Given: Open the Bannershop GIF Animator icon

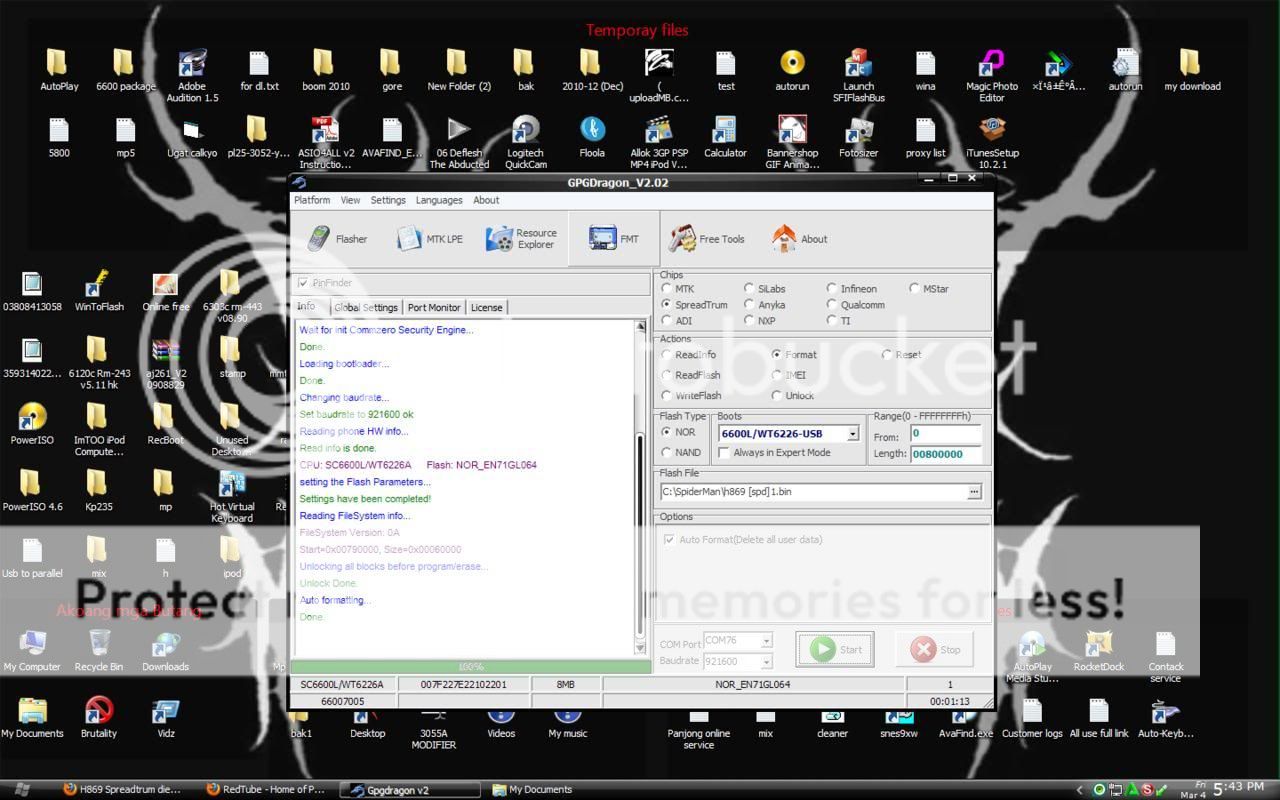Looking at the screenshot, I should [x=792, y=143].
